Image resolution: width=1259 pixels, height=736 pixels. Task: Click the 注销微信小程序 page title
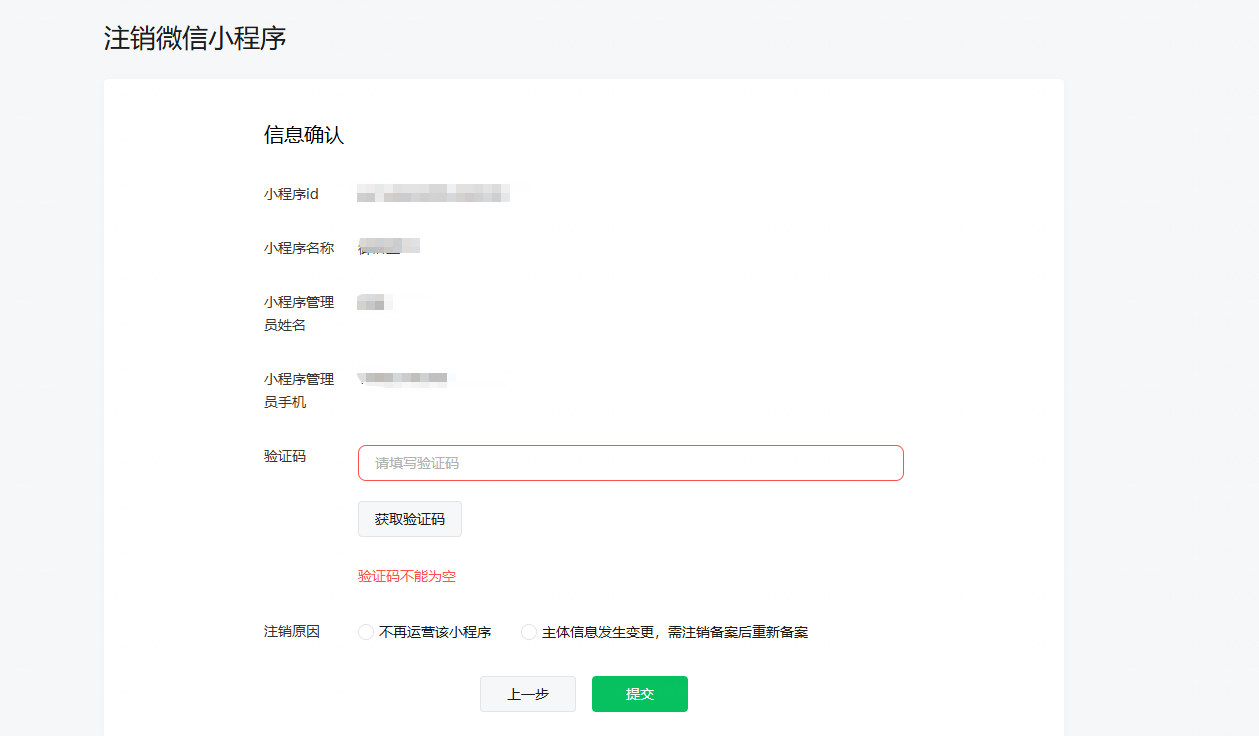(195, 38)
